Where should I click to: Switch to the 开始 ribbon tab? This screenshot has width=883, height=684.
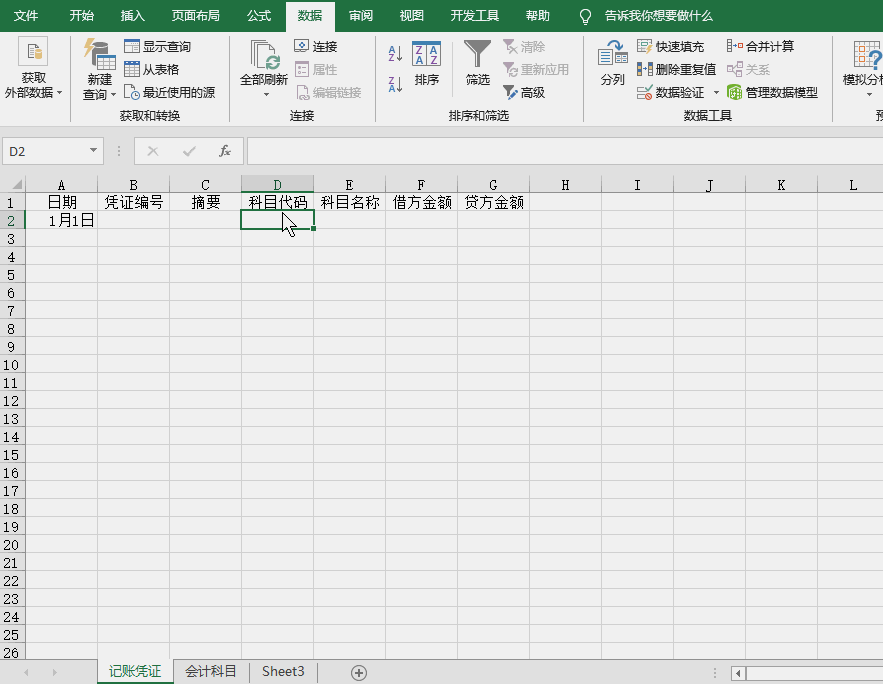[82, 16]
